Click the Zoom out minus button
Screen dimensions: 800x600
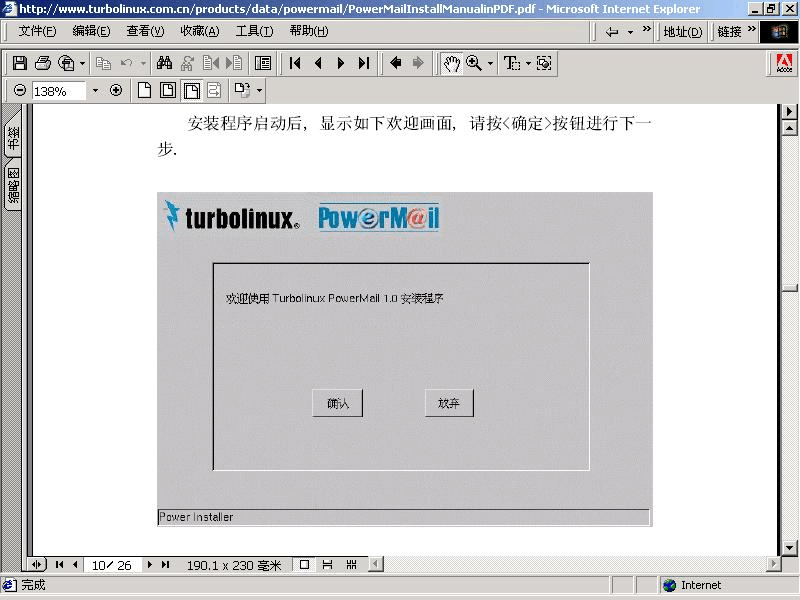coord(20,90)
